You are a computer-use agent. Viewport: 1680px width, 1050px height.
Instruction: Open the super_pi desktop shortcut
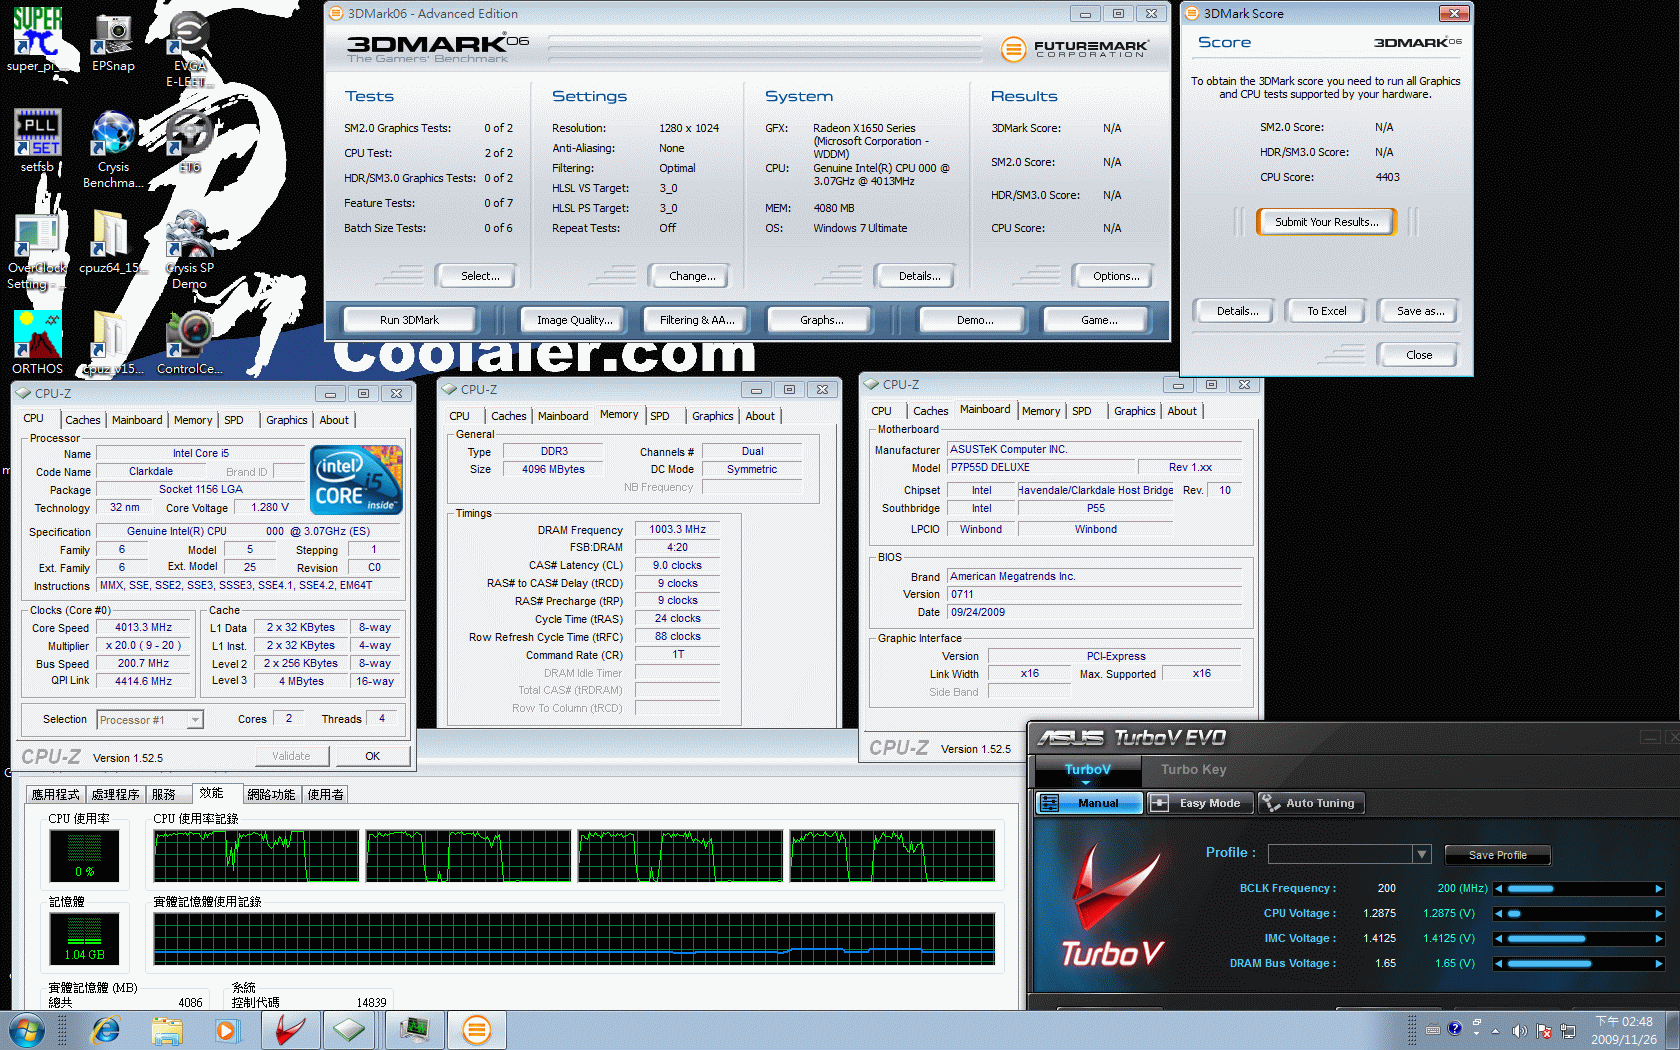tap(37, 40)
